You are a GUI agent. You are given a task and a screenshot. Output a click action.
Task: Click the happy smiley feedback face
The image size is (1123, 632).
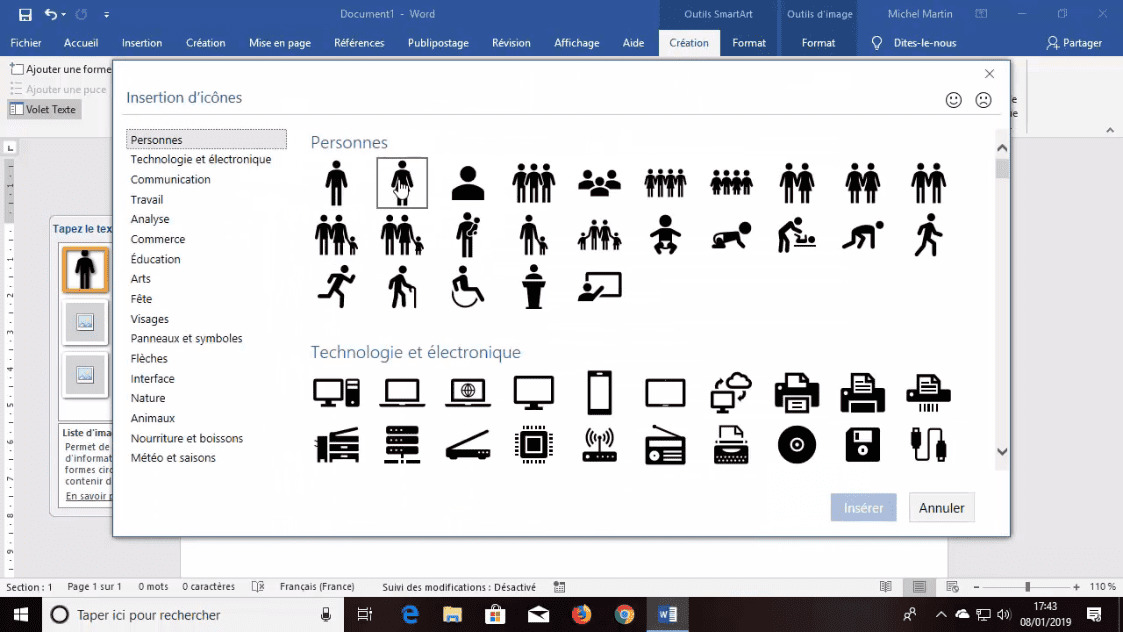pyautogui.click(x=954, y=100)
